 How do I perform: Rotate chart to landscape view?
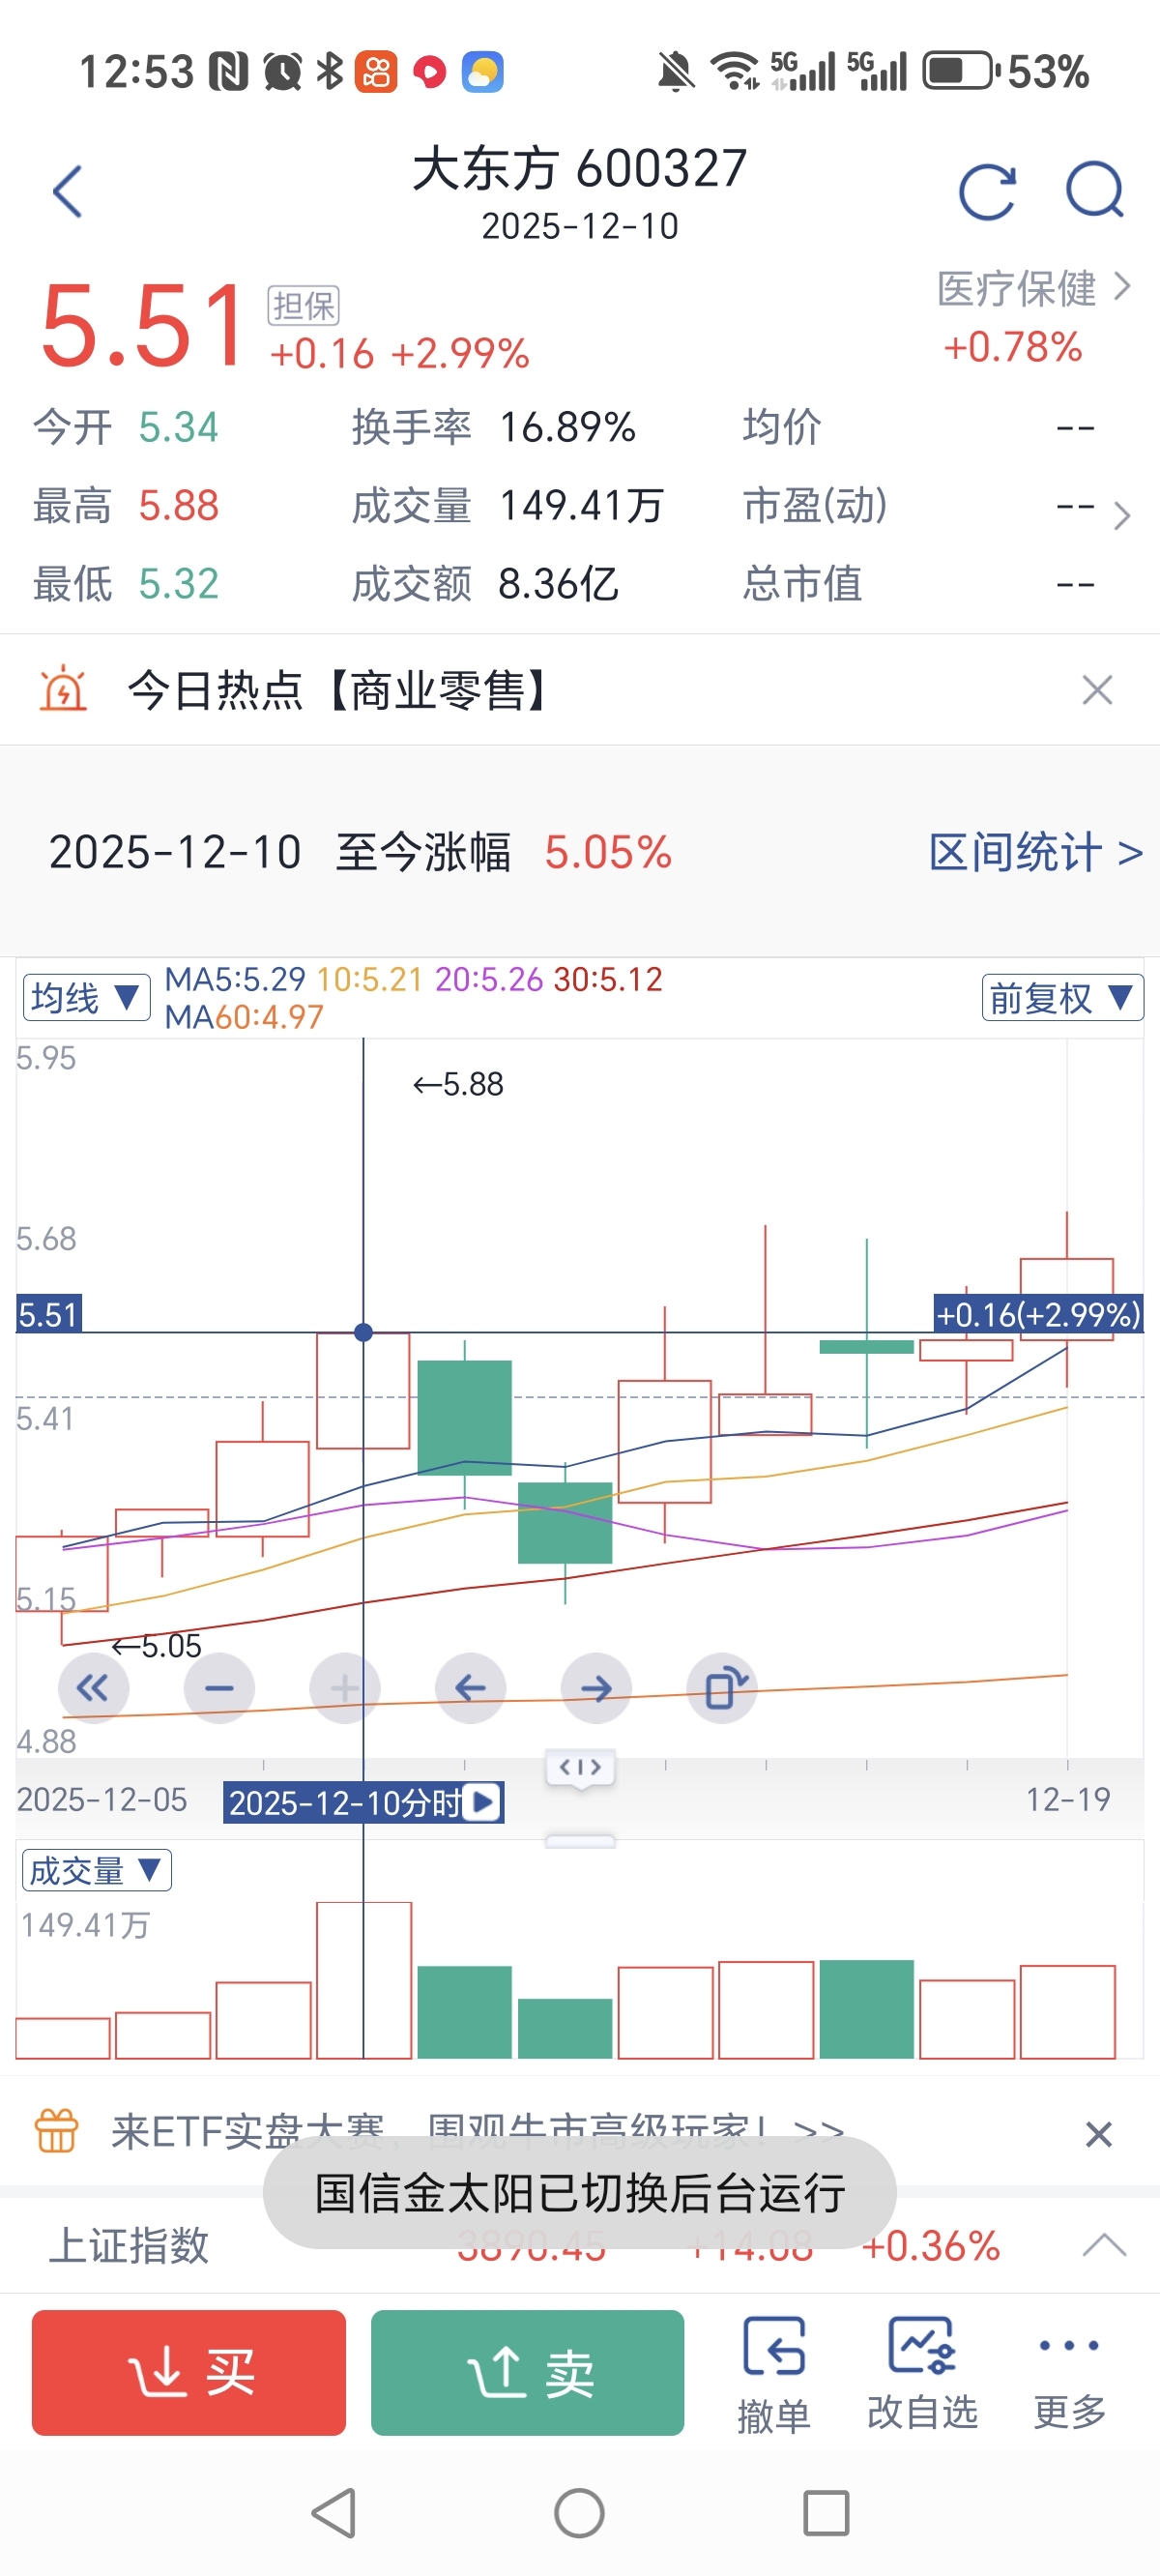[722, 1689]
